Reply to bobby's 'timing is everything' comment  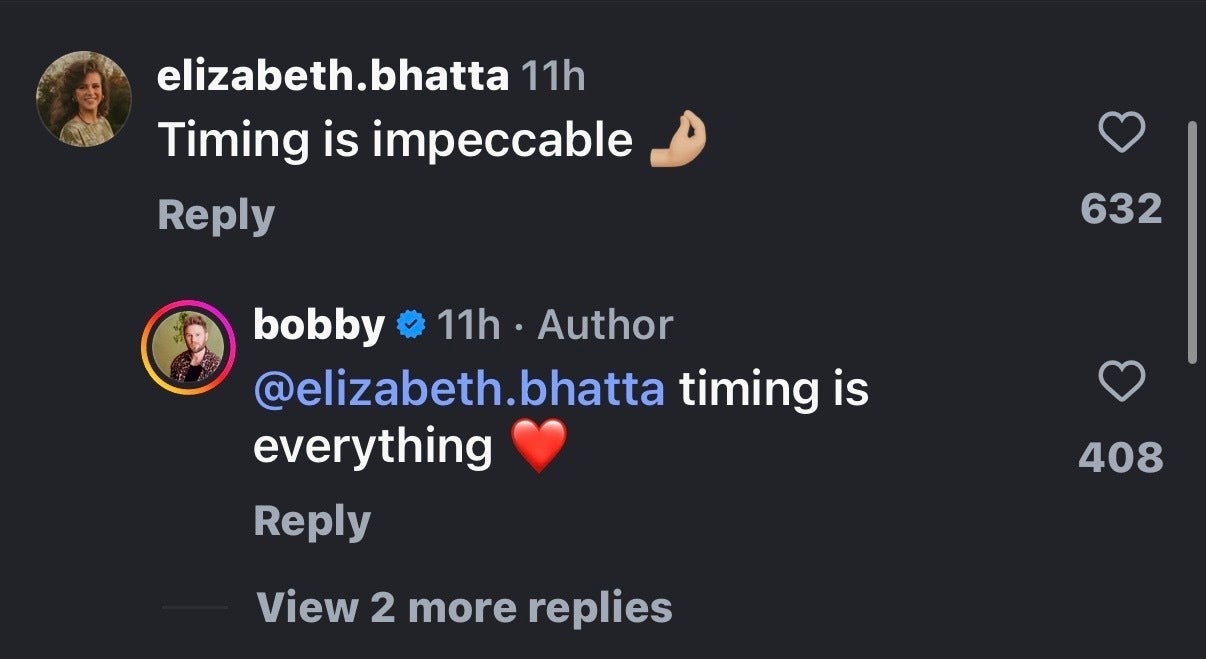(312, 522)
